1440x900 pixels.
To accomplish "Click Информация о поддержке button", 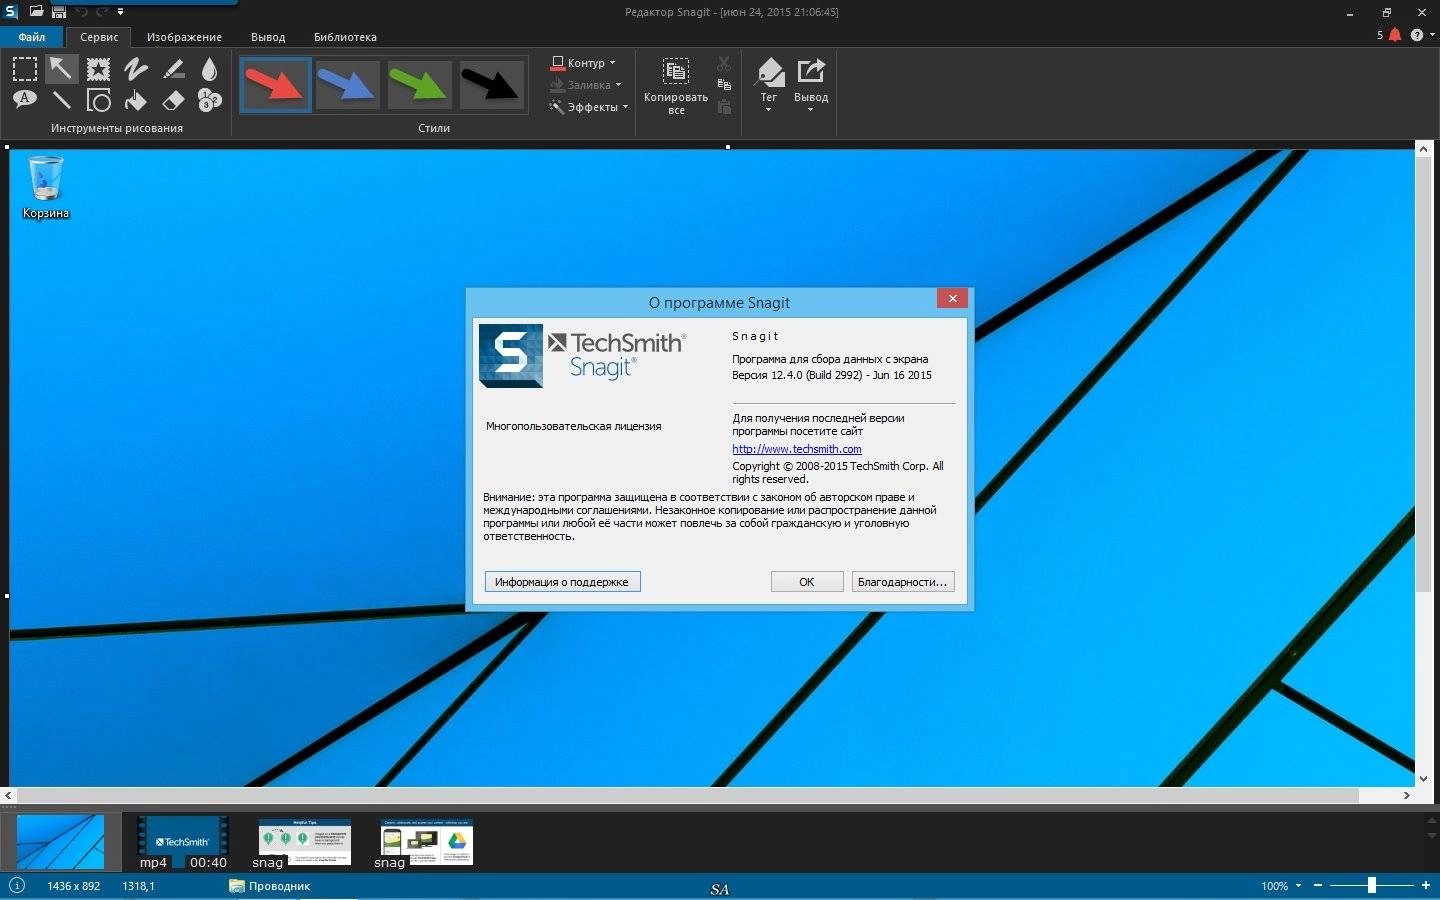I will (562, 581).
